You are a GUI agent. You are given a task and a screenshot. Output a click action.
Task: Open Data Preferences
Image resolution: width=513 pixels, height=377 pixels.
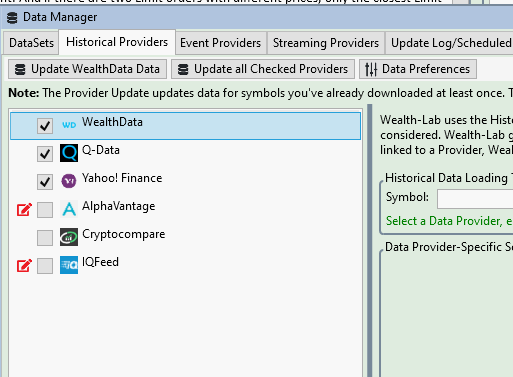[418, 69]
